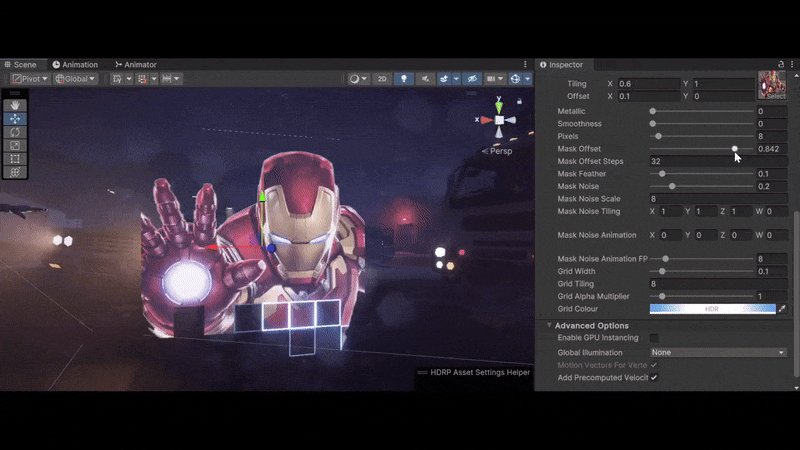
Task: Select the combined Transform tool
Action: pos(15,172)
